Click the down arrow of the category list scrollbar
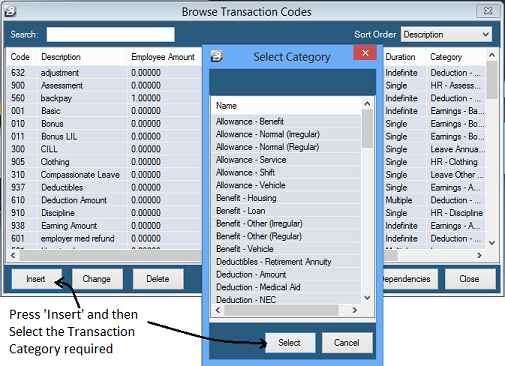The height and width of the screenshot is (366, 505). (x=367, y=298)
